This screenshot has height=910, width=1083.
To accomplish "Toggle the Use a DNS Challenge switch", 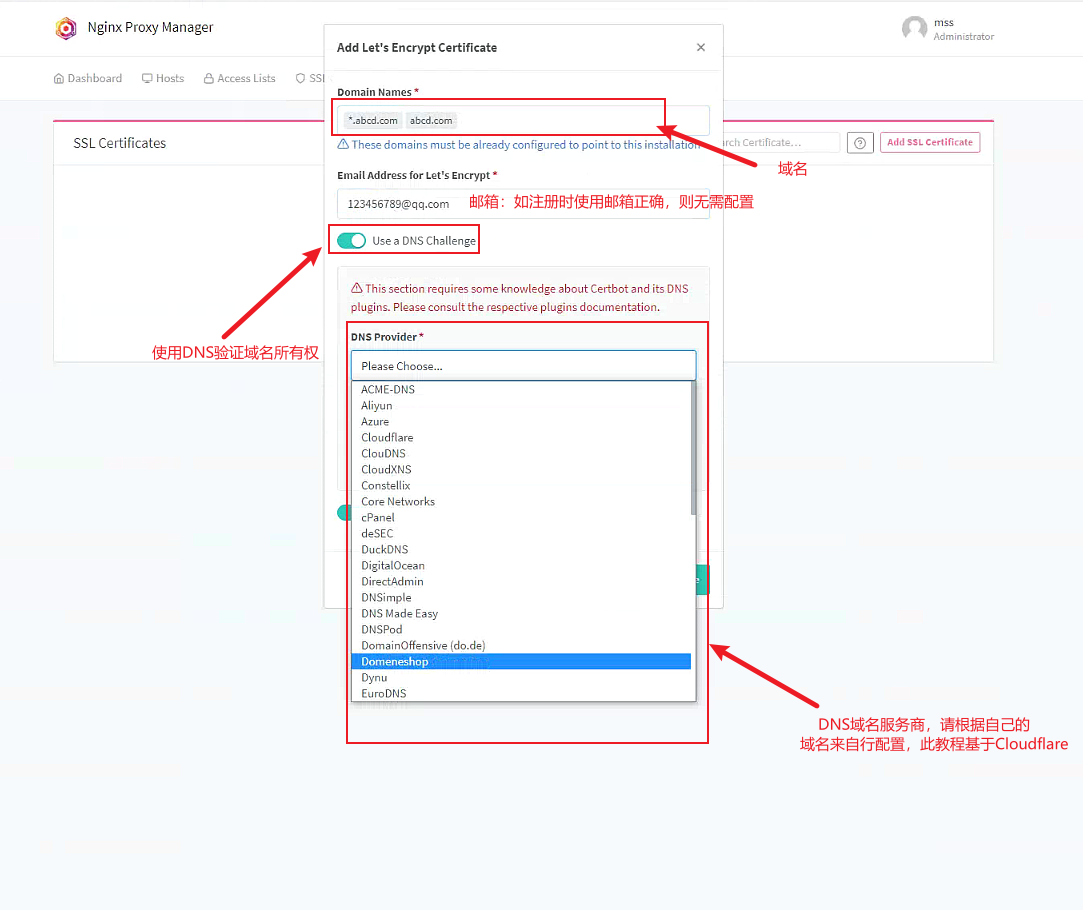I will click(352, 240).
